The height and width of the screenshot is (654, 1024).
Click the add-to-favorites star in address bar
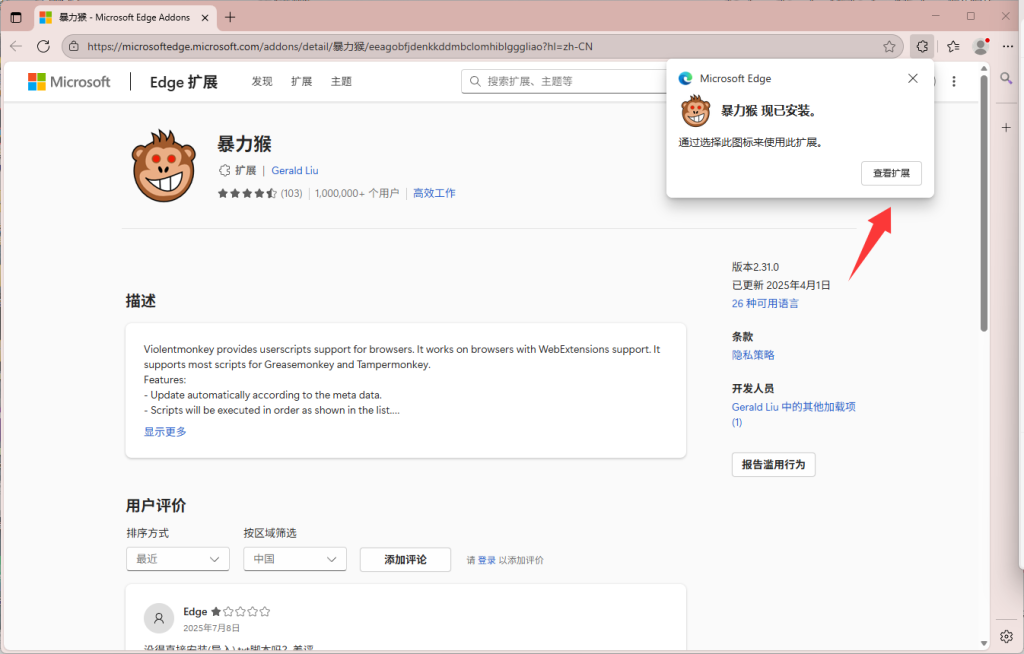pos(888,46)
